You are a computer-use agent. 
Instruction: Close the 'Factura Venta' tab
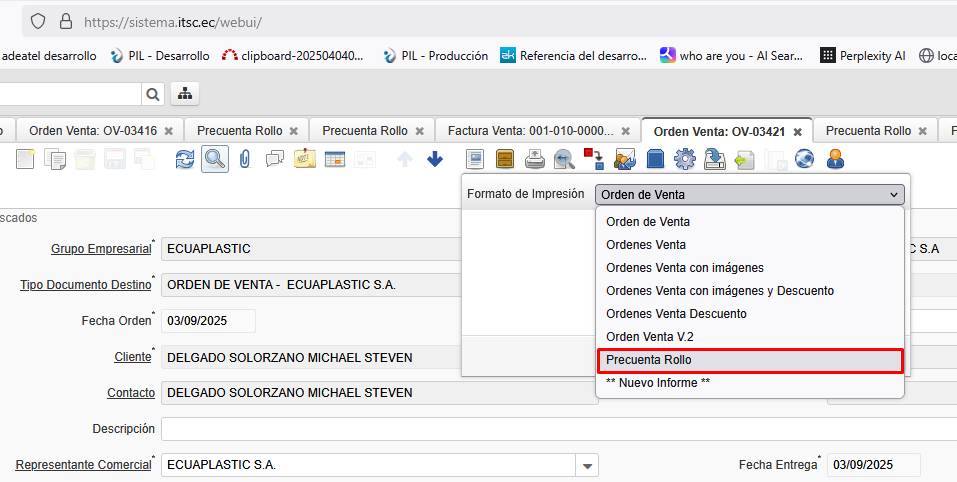pos(626,131)
